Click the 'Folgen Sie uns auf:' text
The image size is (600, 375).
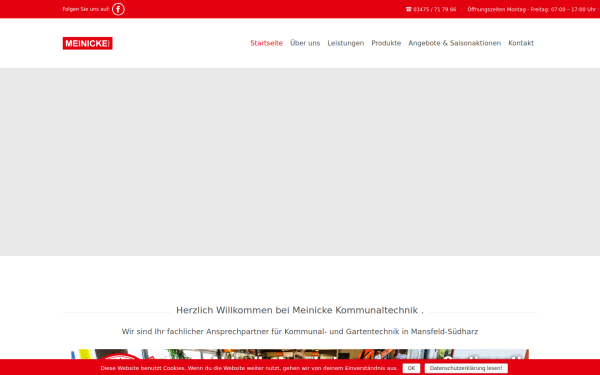click(x=86, y=9)
